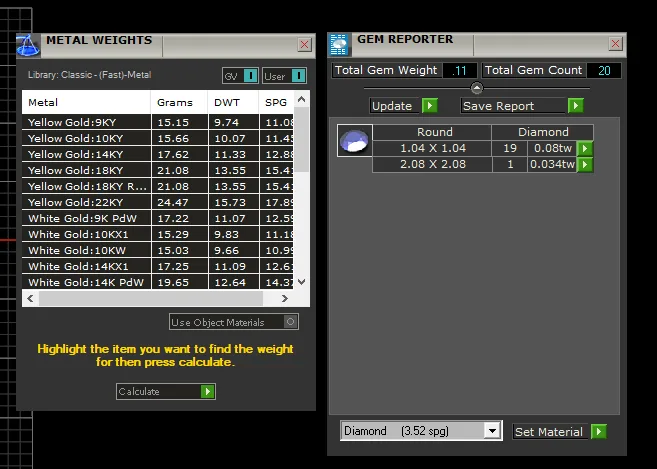Click the green arrow on Calculate
The image size is (657, 469).
click(207, 391)
